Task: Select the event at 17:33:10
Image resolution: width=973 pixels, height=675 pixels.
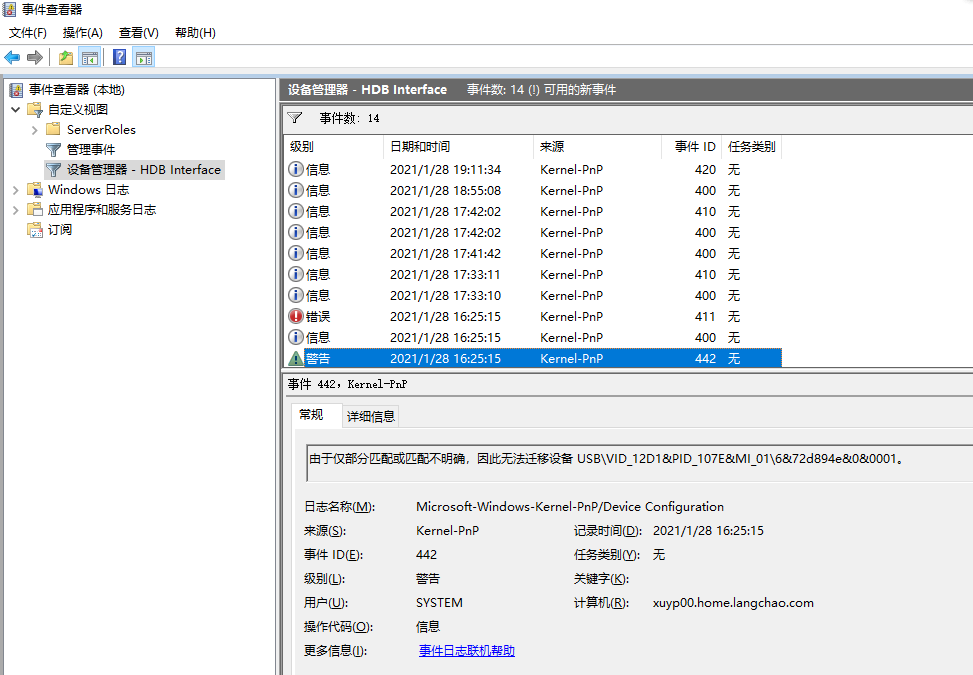Action: pos(533,296)
